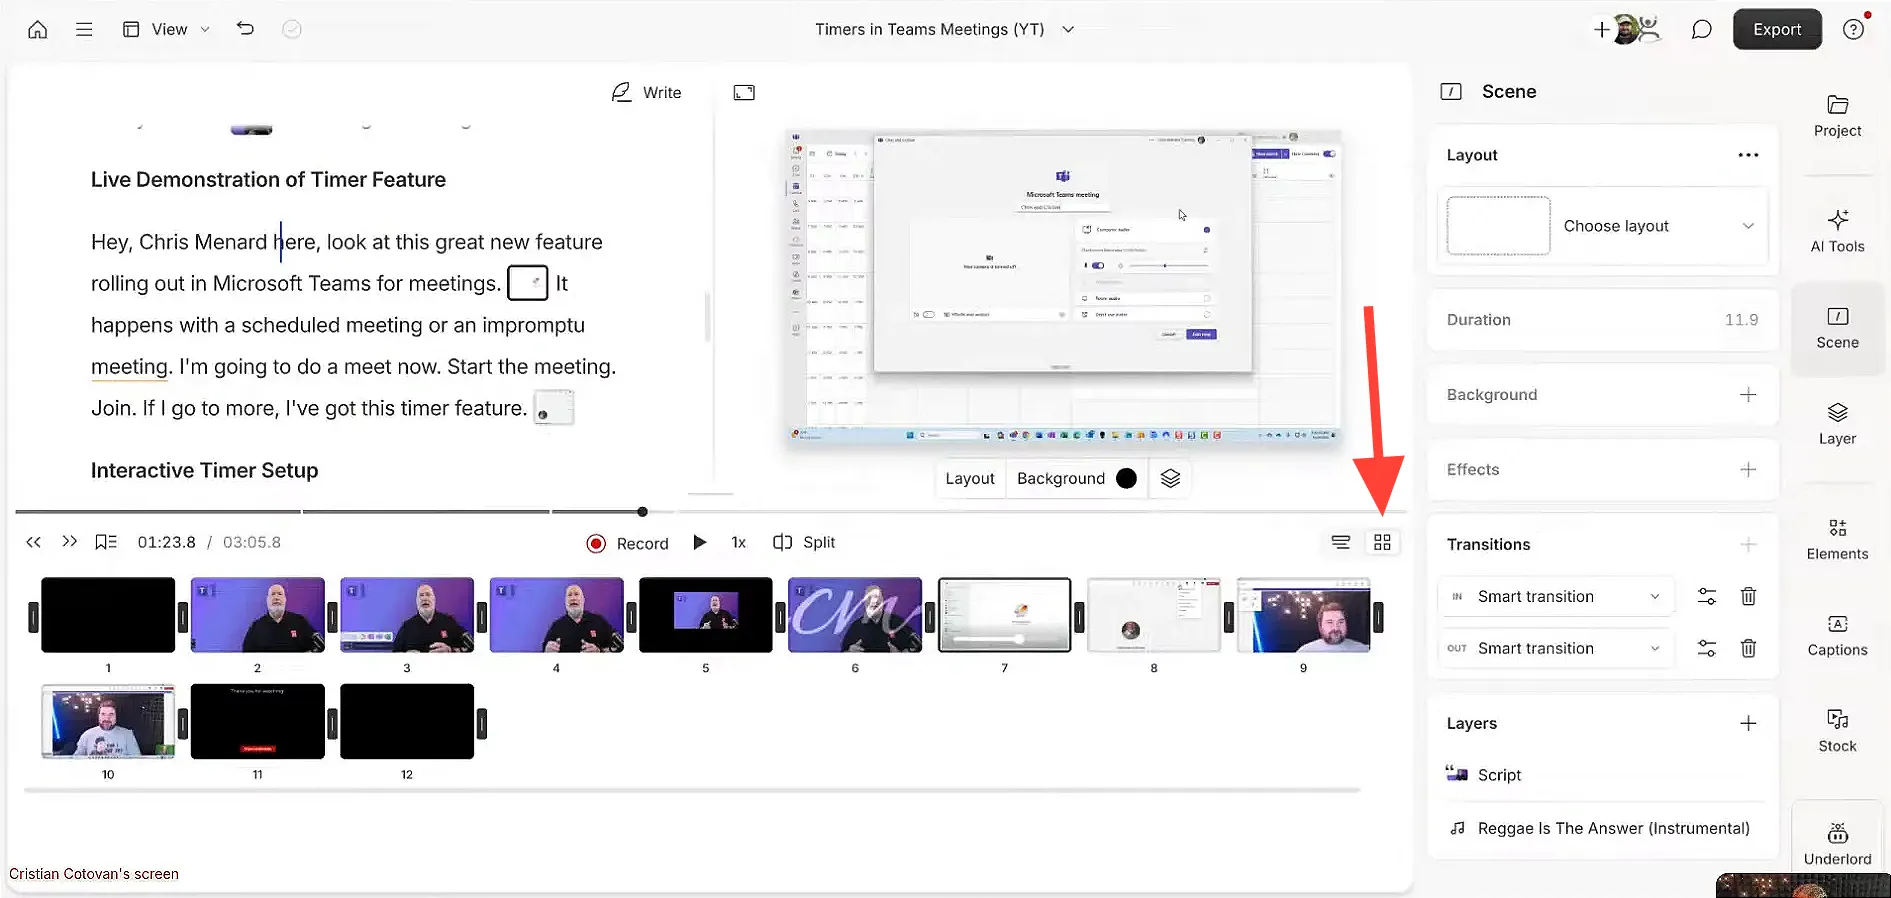
Task: Expand the OUT Smart transition dropdown
Action: click(x=1554, y=649)
